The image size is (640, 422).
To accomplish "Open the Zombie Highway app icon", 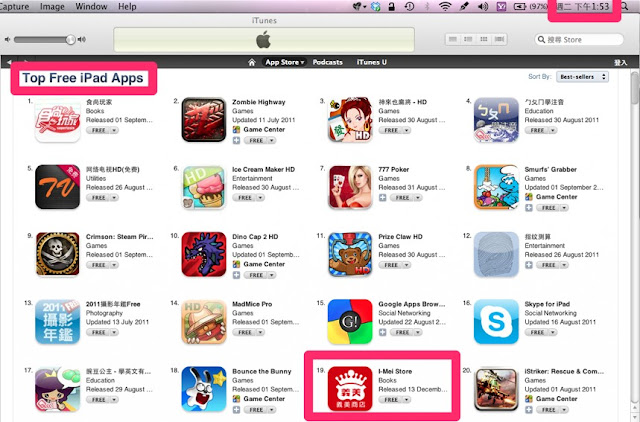I will click(x=204, y=120).
